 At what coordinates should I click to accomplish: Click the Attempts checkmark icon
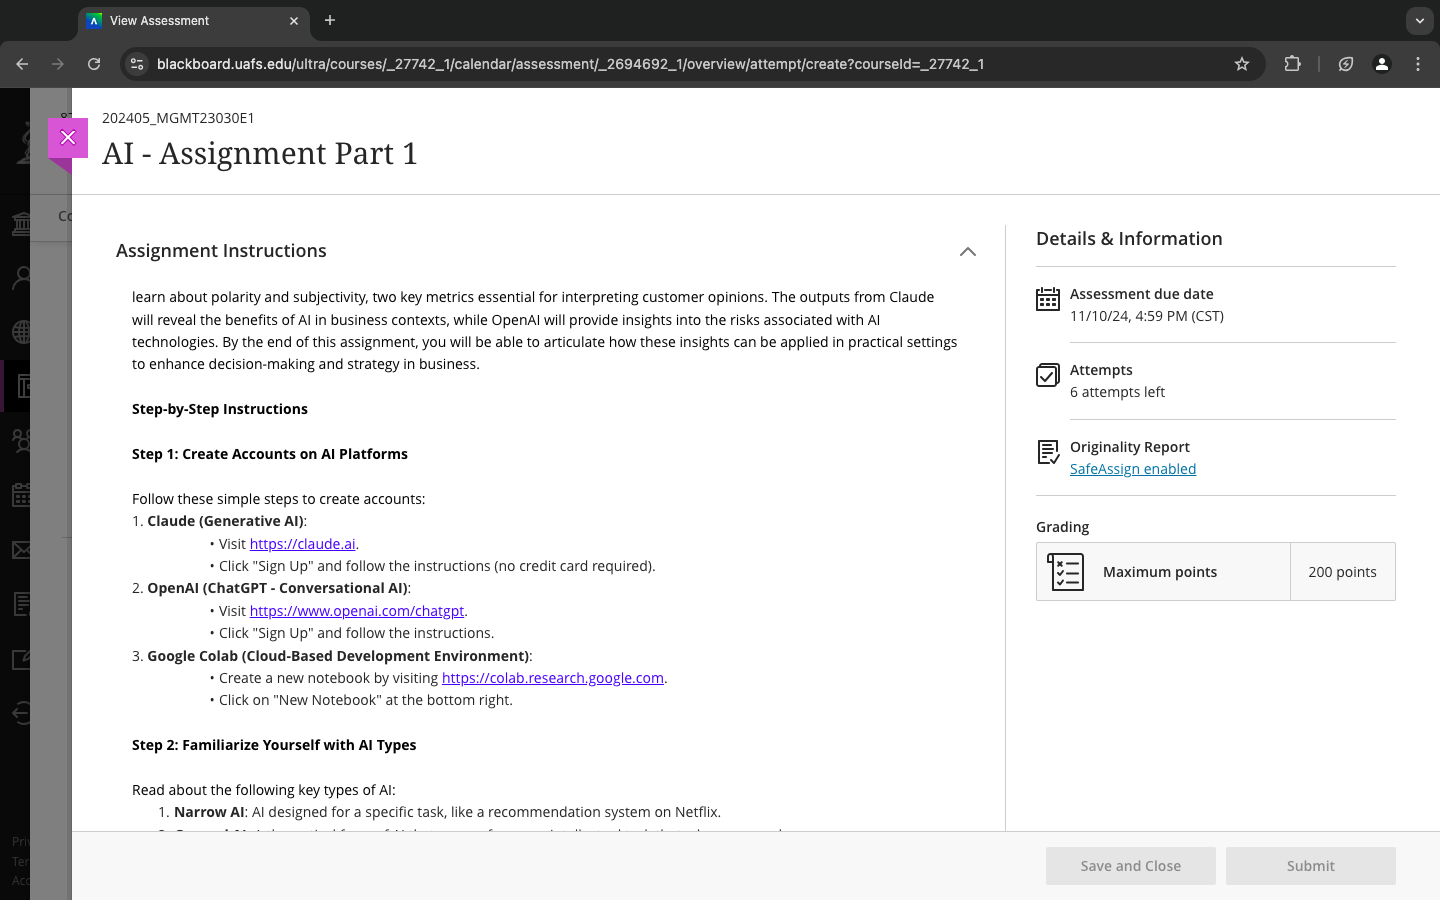1048,375
